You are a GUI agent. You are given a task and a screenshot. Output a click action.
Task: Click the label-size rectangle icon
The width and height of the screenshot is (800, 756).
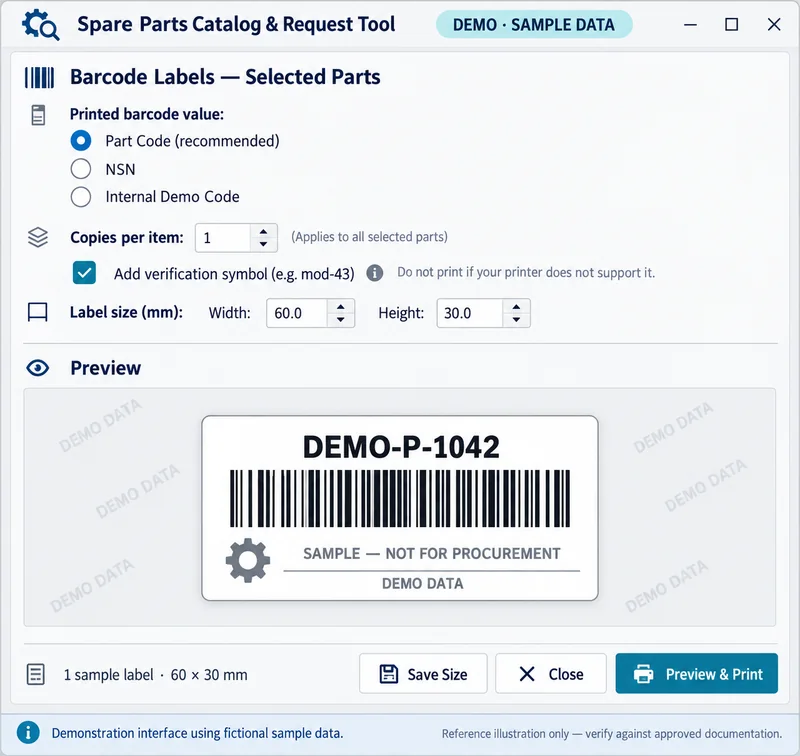[37, 312]
